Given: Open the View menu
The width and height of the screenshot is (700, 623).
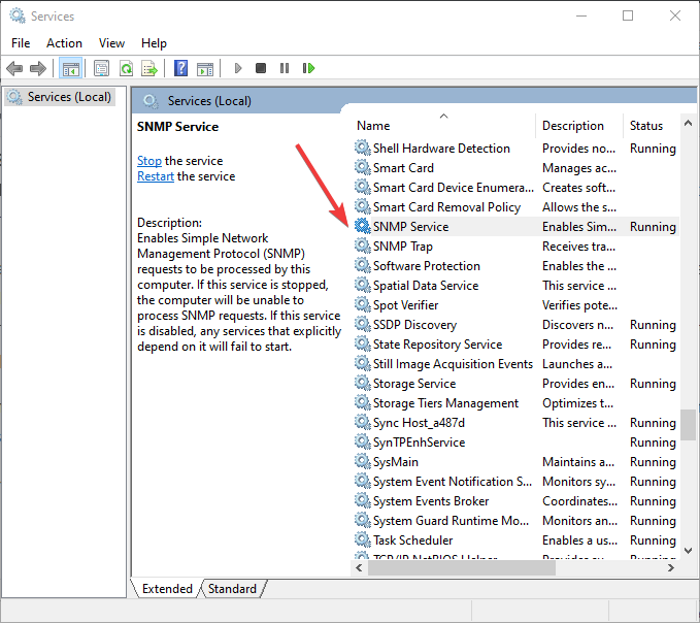Looking at the screenshot, I should pos(112,43).
